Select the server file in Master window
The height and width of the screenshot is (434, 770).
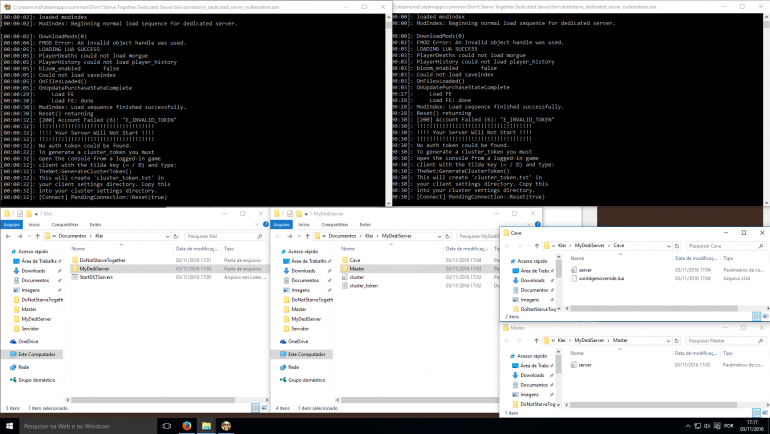586,365
